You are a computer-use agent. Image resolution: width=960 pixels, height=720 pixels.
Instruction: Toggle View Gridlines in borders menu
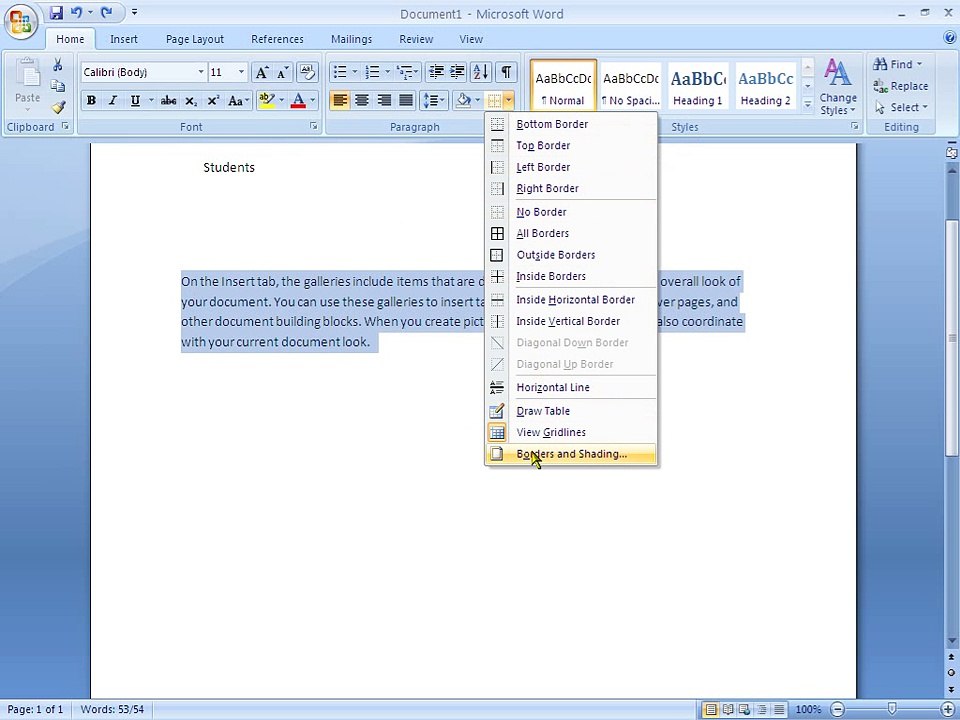(x=572, y=432)
